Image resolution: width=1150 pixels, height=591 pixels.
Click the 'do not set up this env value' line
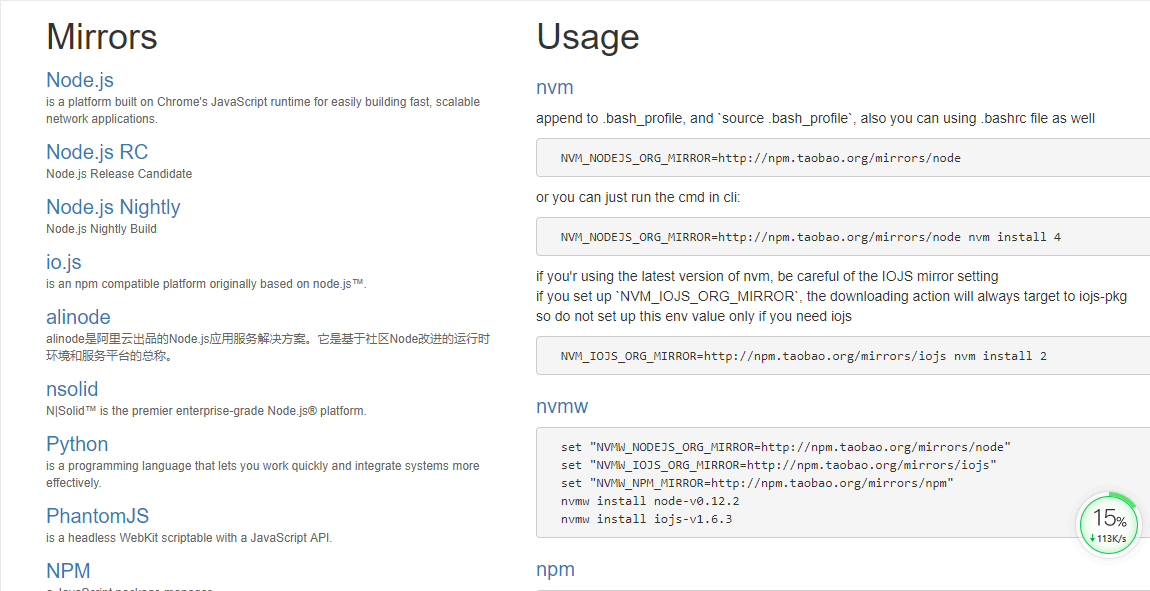click(694, 317)
